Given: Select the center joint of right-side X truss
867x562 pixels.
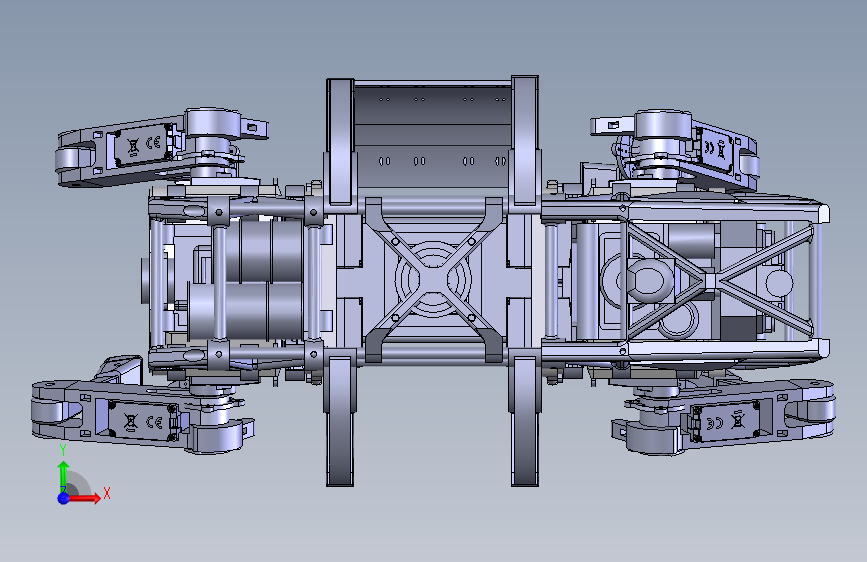Looking at the screenshot, I should (x=710, y=279).
